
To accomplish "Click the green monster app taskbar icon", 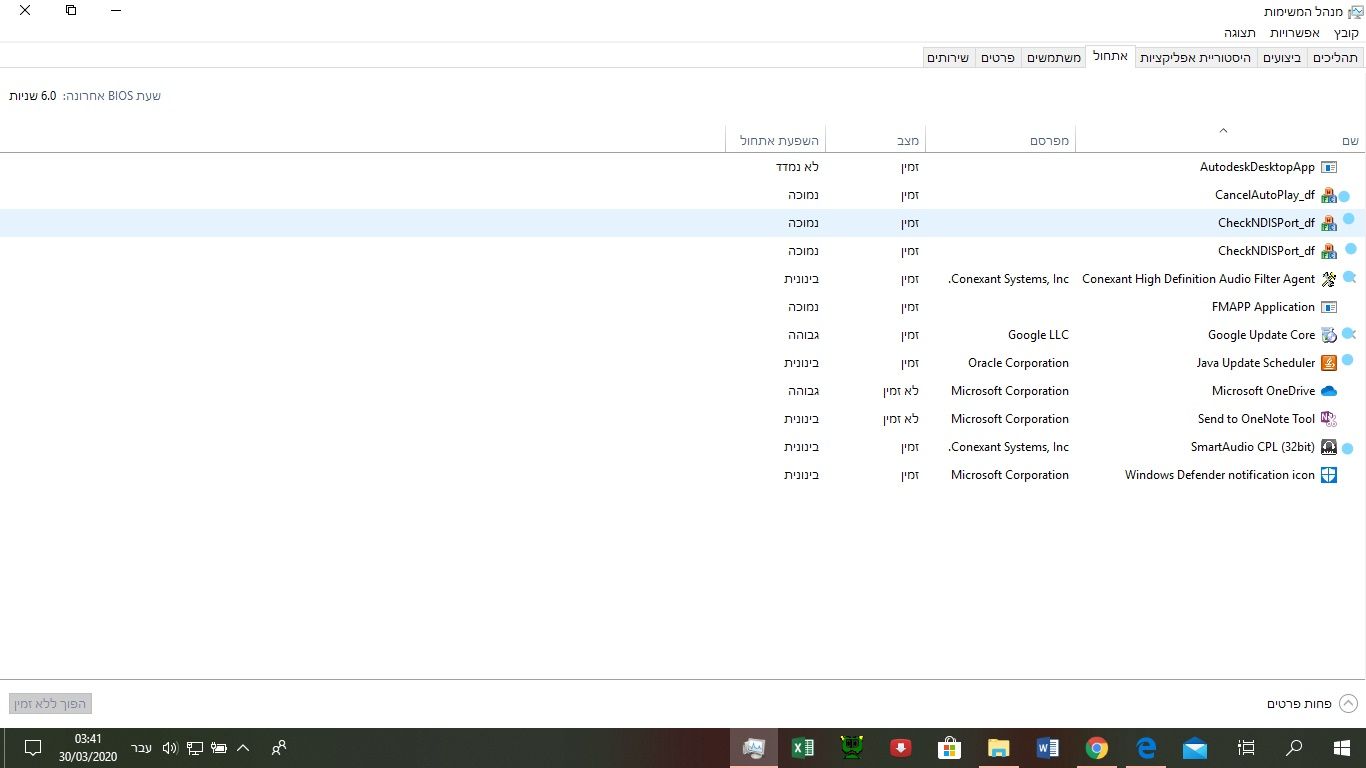I will [851, 748].
